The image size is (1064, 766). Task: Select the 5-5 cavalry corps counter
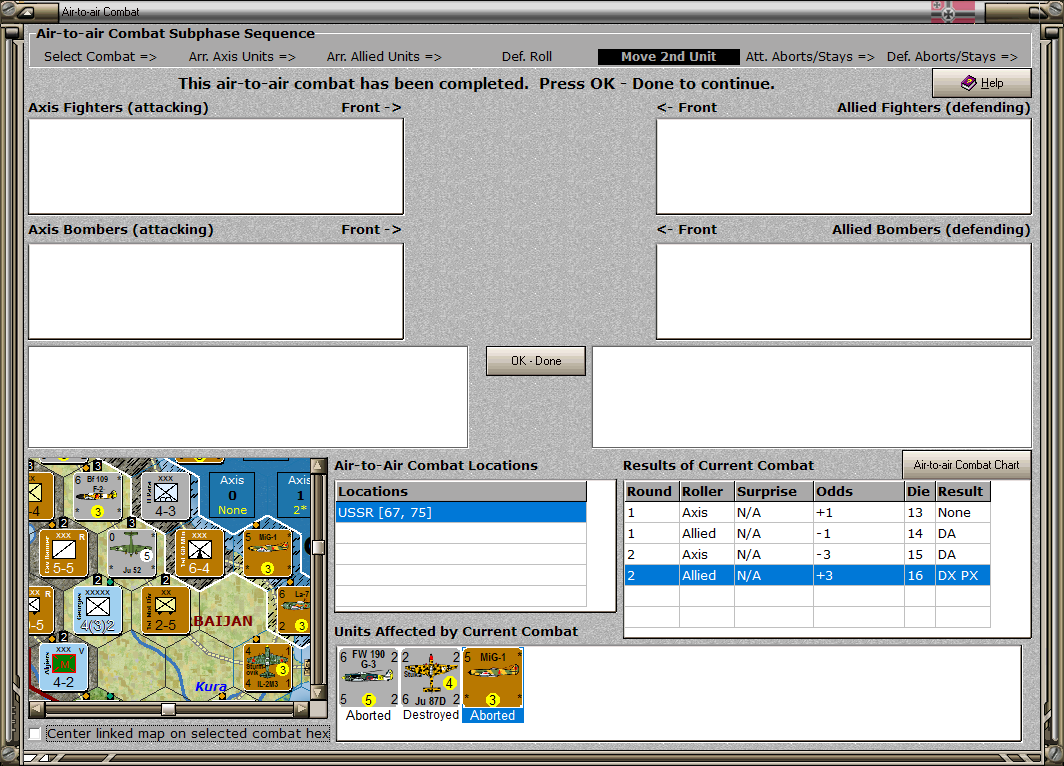coord(63,552)
